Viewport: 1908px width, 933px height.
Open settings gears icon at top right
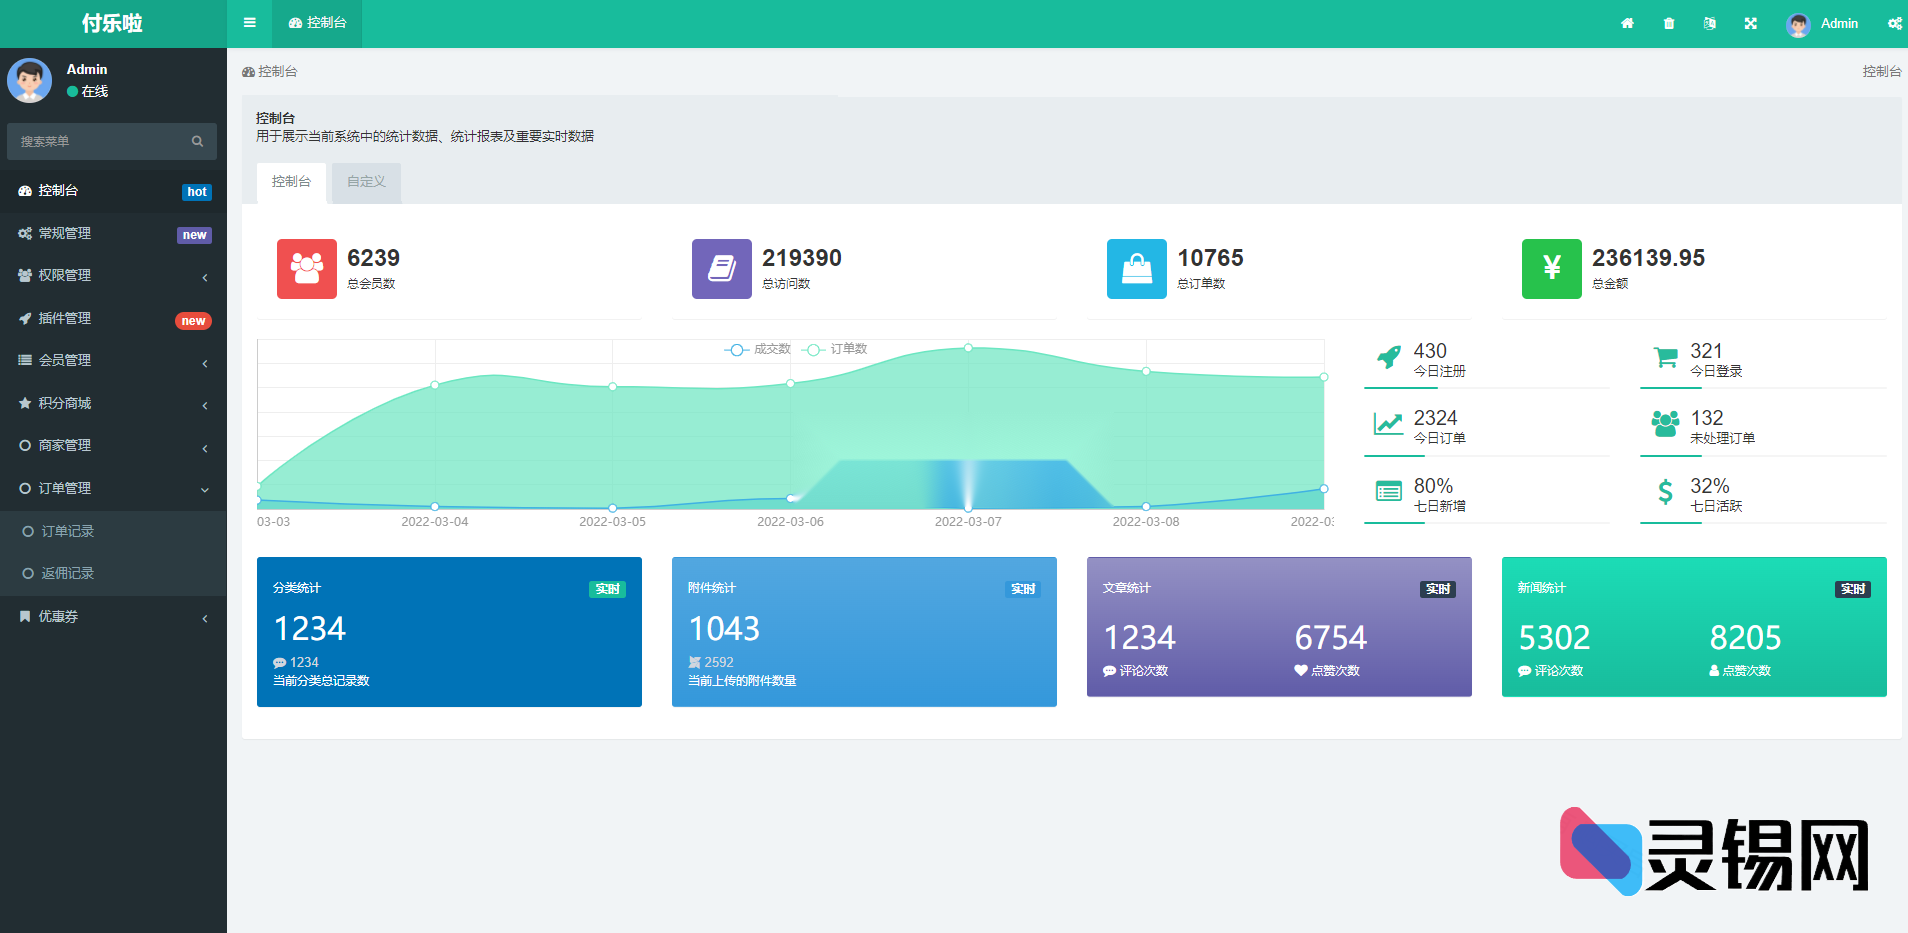coord(1894,23)
